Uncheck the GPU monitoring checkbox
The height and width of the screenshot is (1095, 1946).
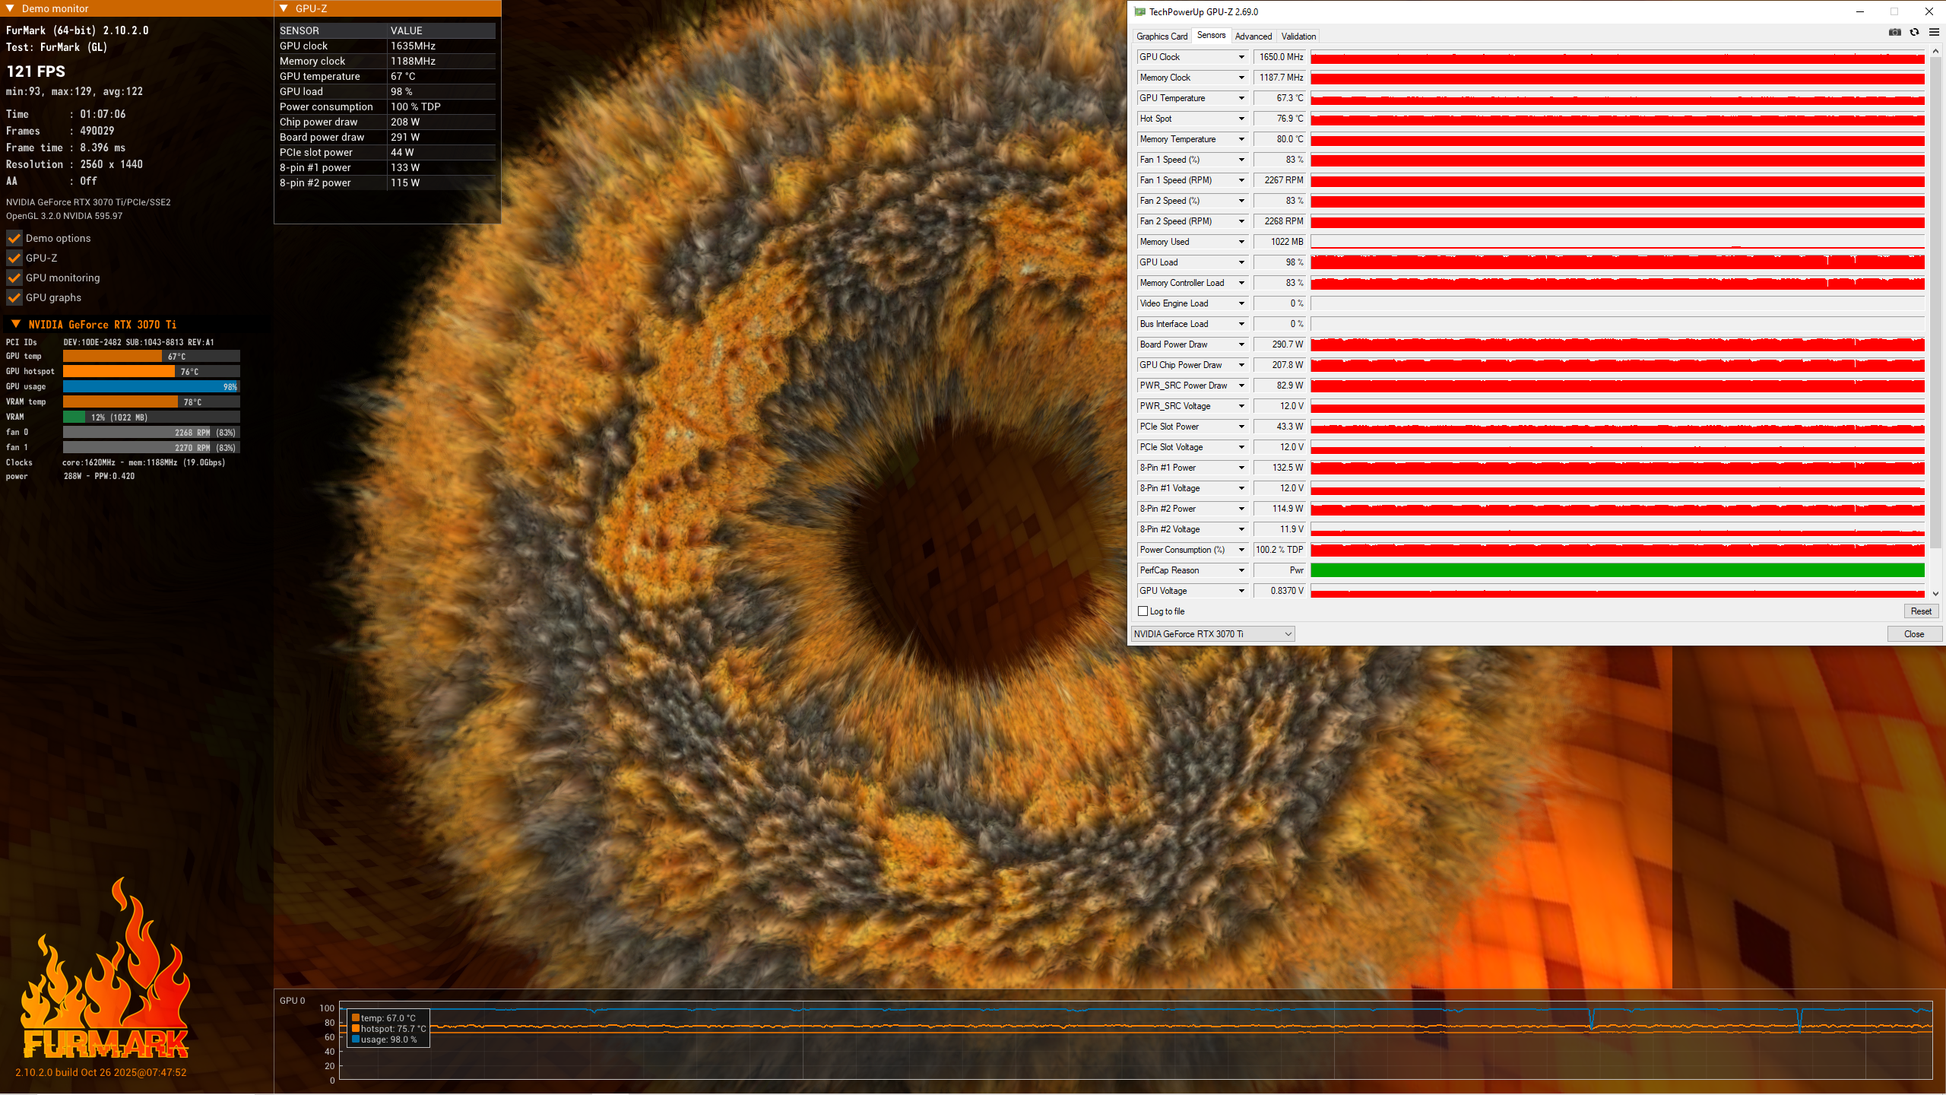point(14,278)
